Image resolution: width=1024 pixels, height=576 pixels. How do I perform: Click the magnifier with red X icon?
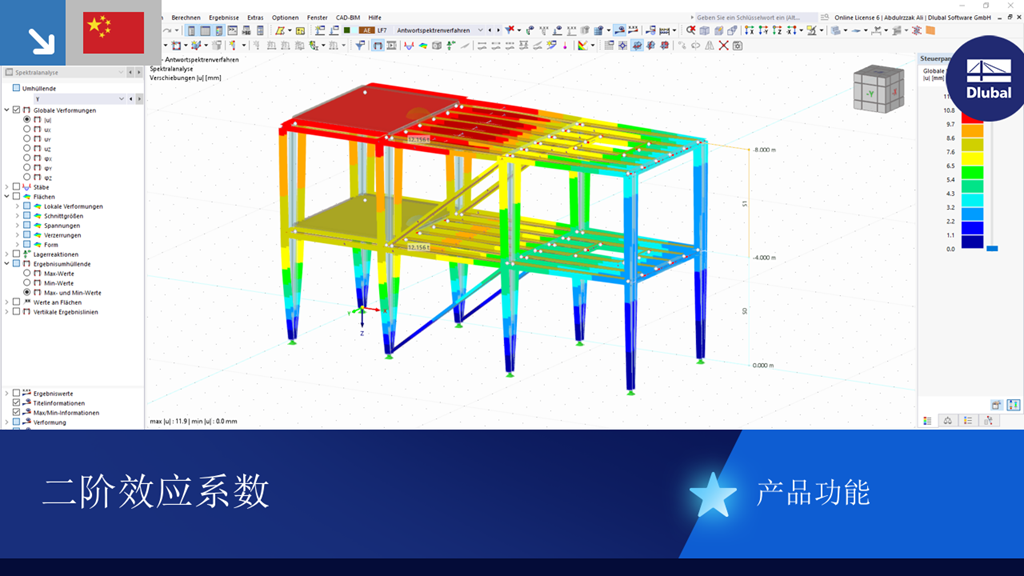tap(691, 30)
